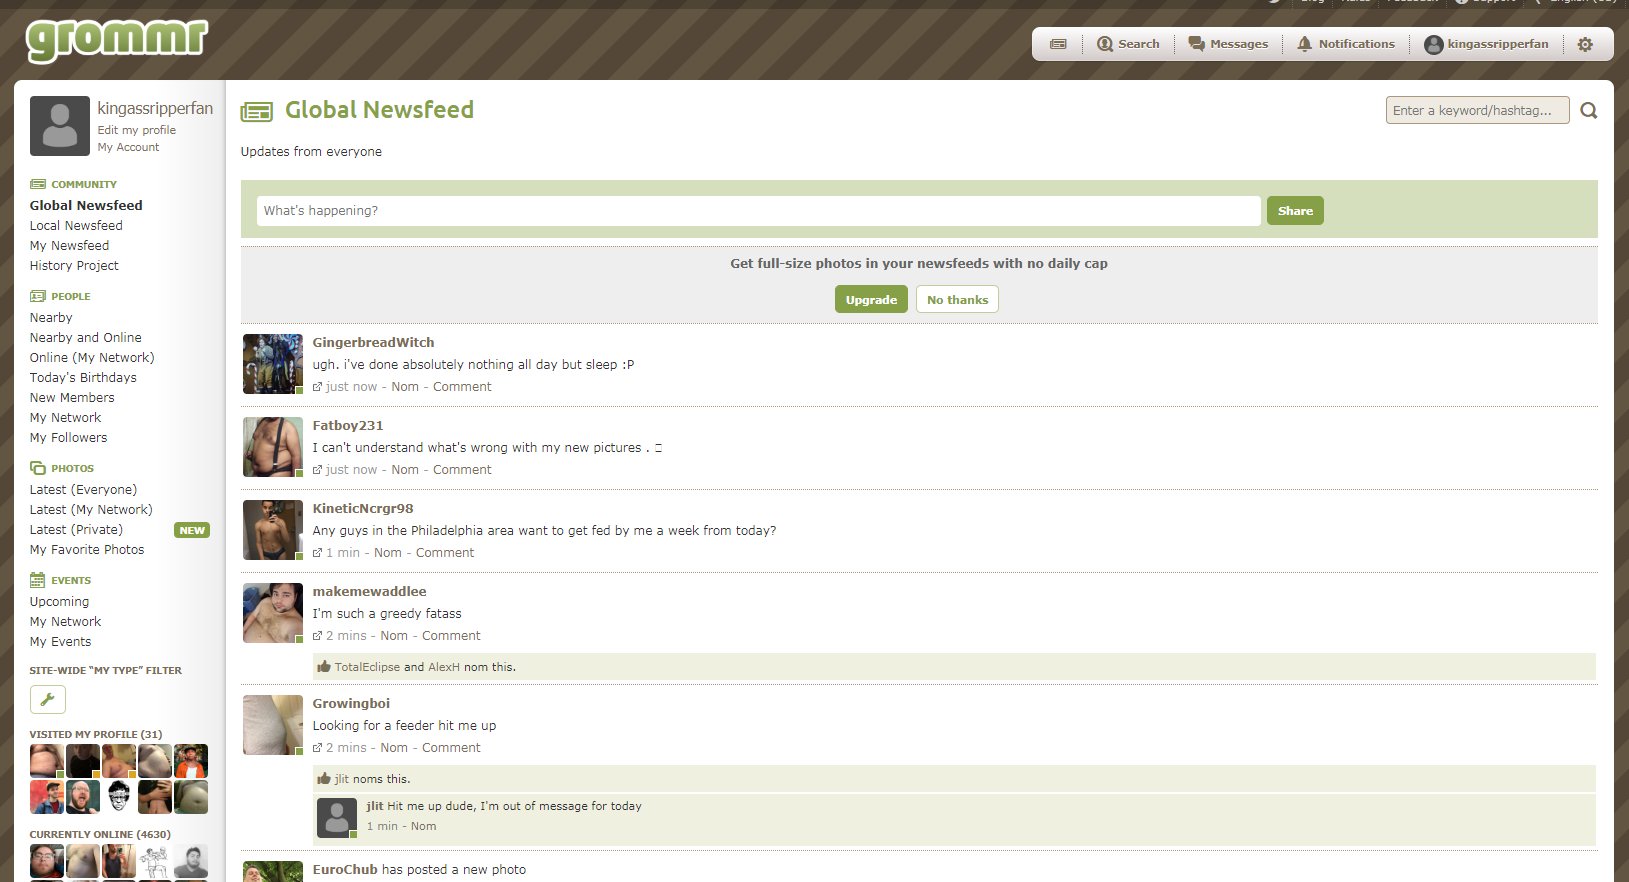This screenshot has width=1629, height=882.
Task: Click the grommr logo
Action: click(x=117, y=41)
